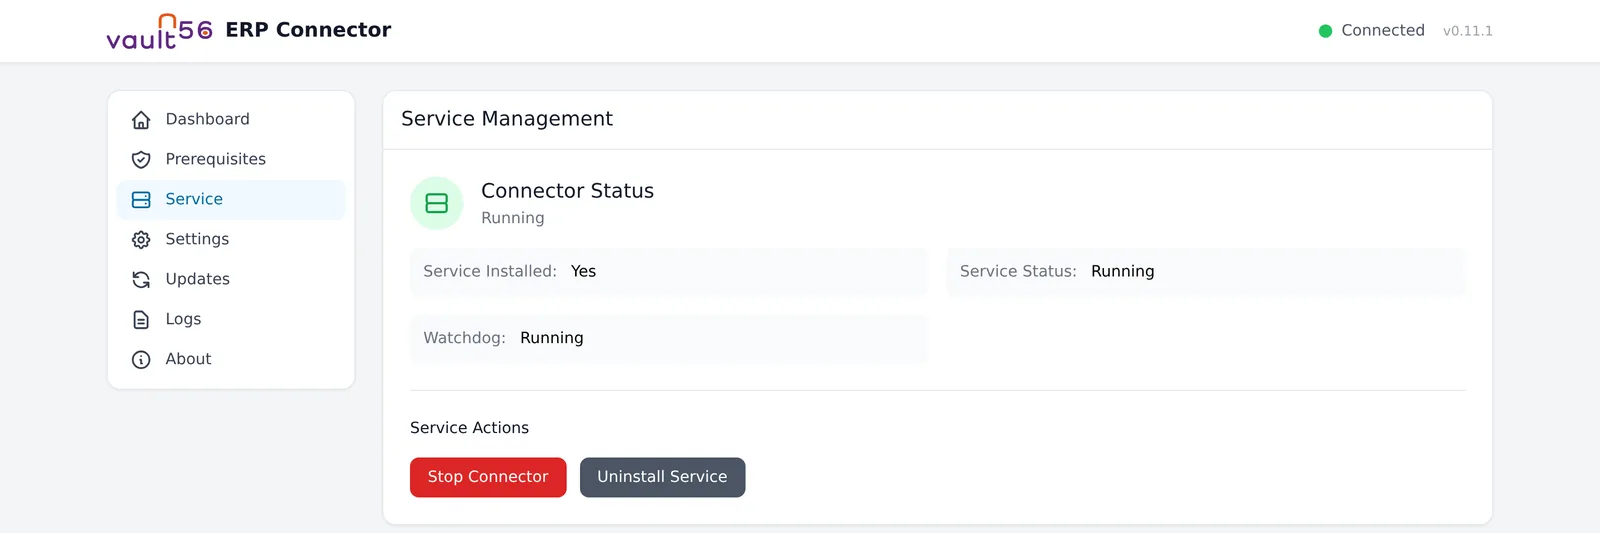This screenshot has height=533, width=1600.
Task: Click the Watchdog: label
Action: [464, 338]
